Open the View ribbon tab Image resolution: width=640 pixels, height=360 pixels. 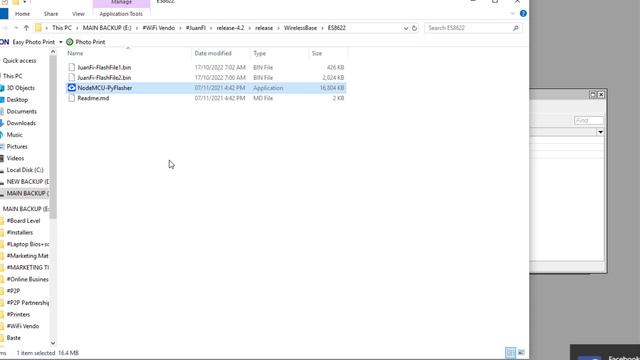click(78, 14)
